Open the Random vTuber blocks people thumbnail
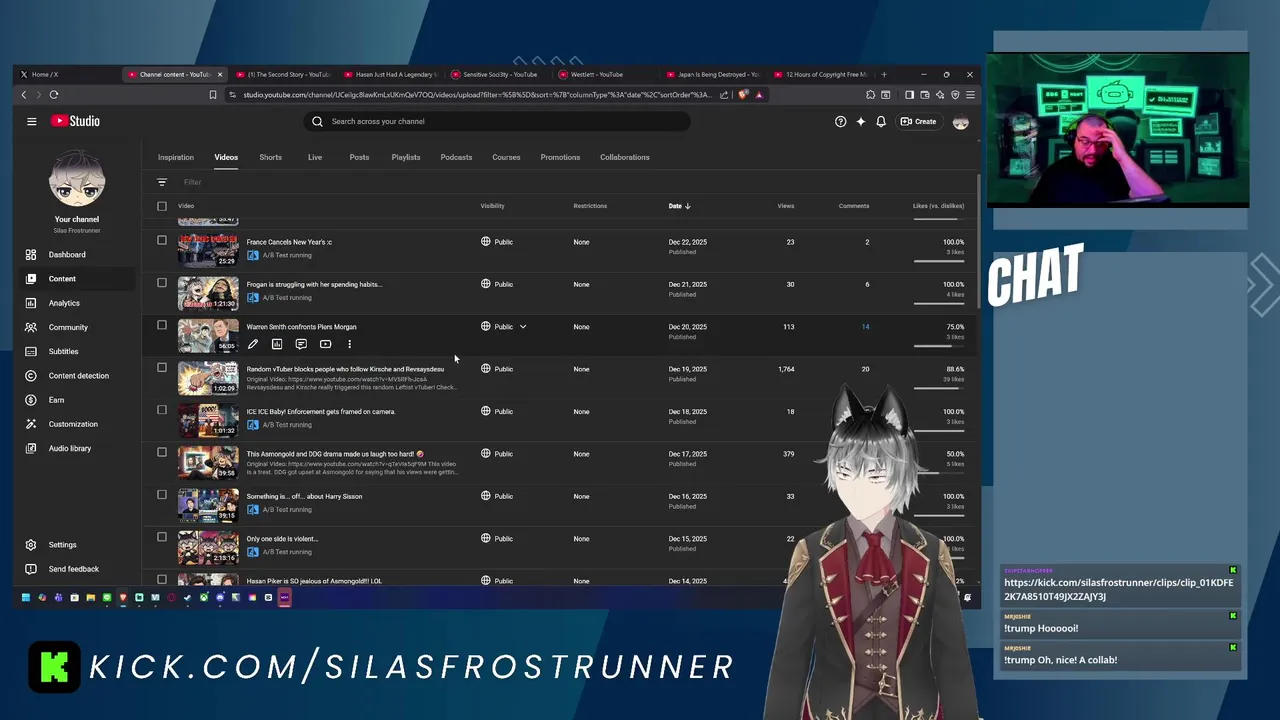Screen dimensions: 1280x720 [x=208, y=378]
